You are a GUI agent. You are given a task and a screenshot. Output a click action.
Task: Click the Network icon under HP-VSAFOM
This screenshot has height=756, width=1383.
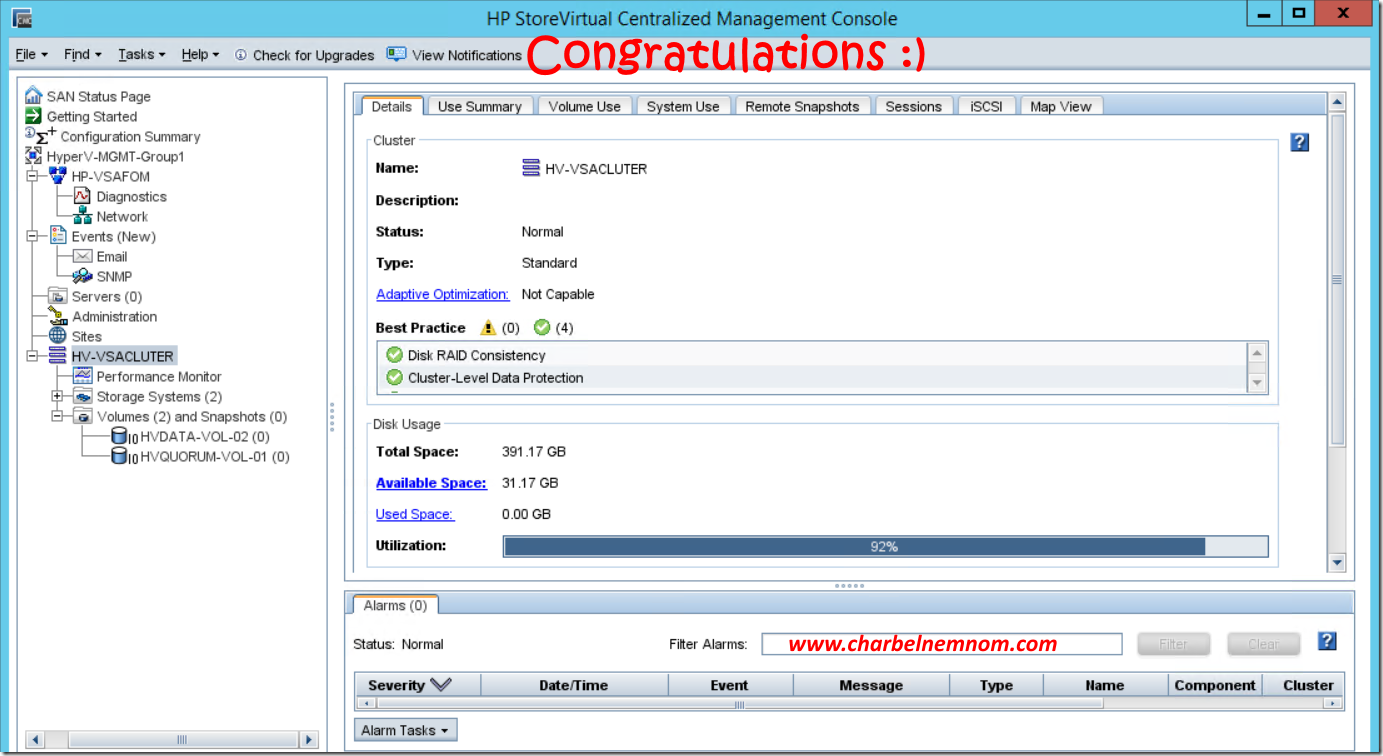(x=82, y=216)
